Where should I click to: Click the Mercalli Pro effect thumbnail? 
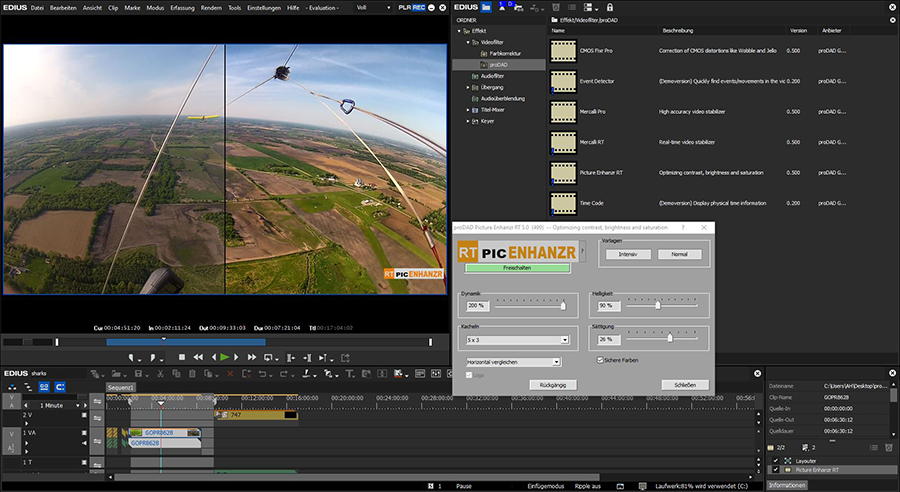coord(564,111)
